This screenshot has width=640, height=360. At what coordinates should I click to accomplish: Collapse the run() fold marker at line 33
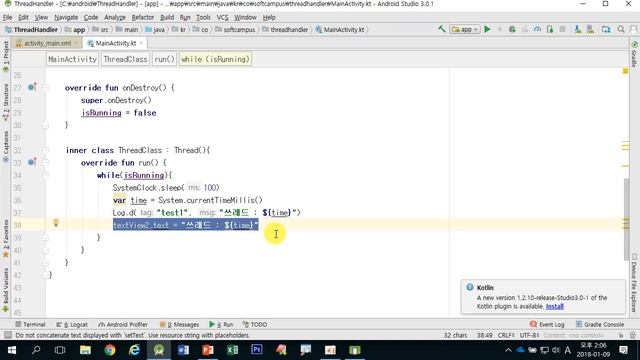[45, 162]
